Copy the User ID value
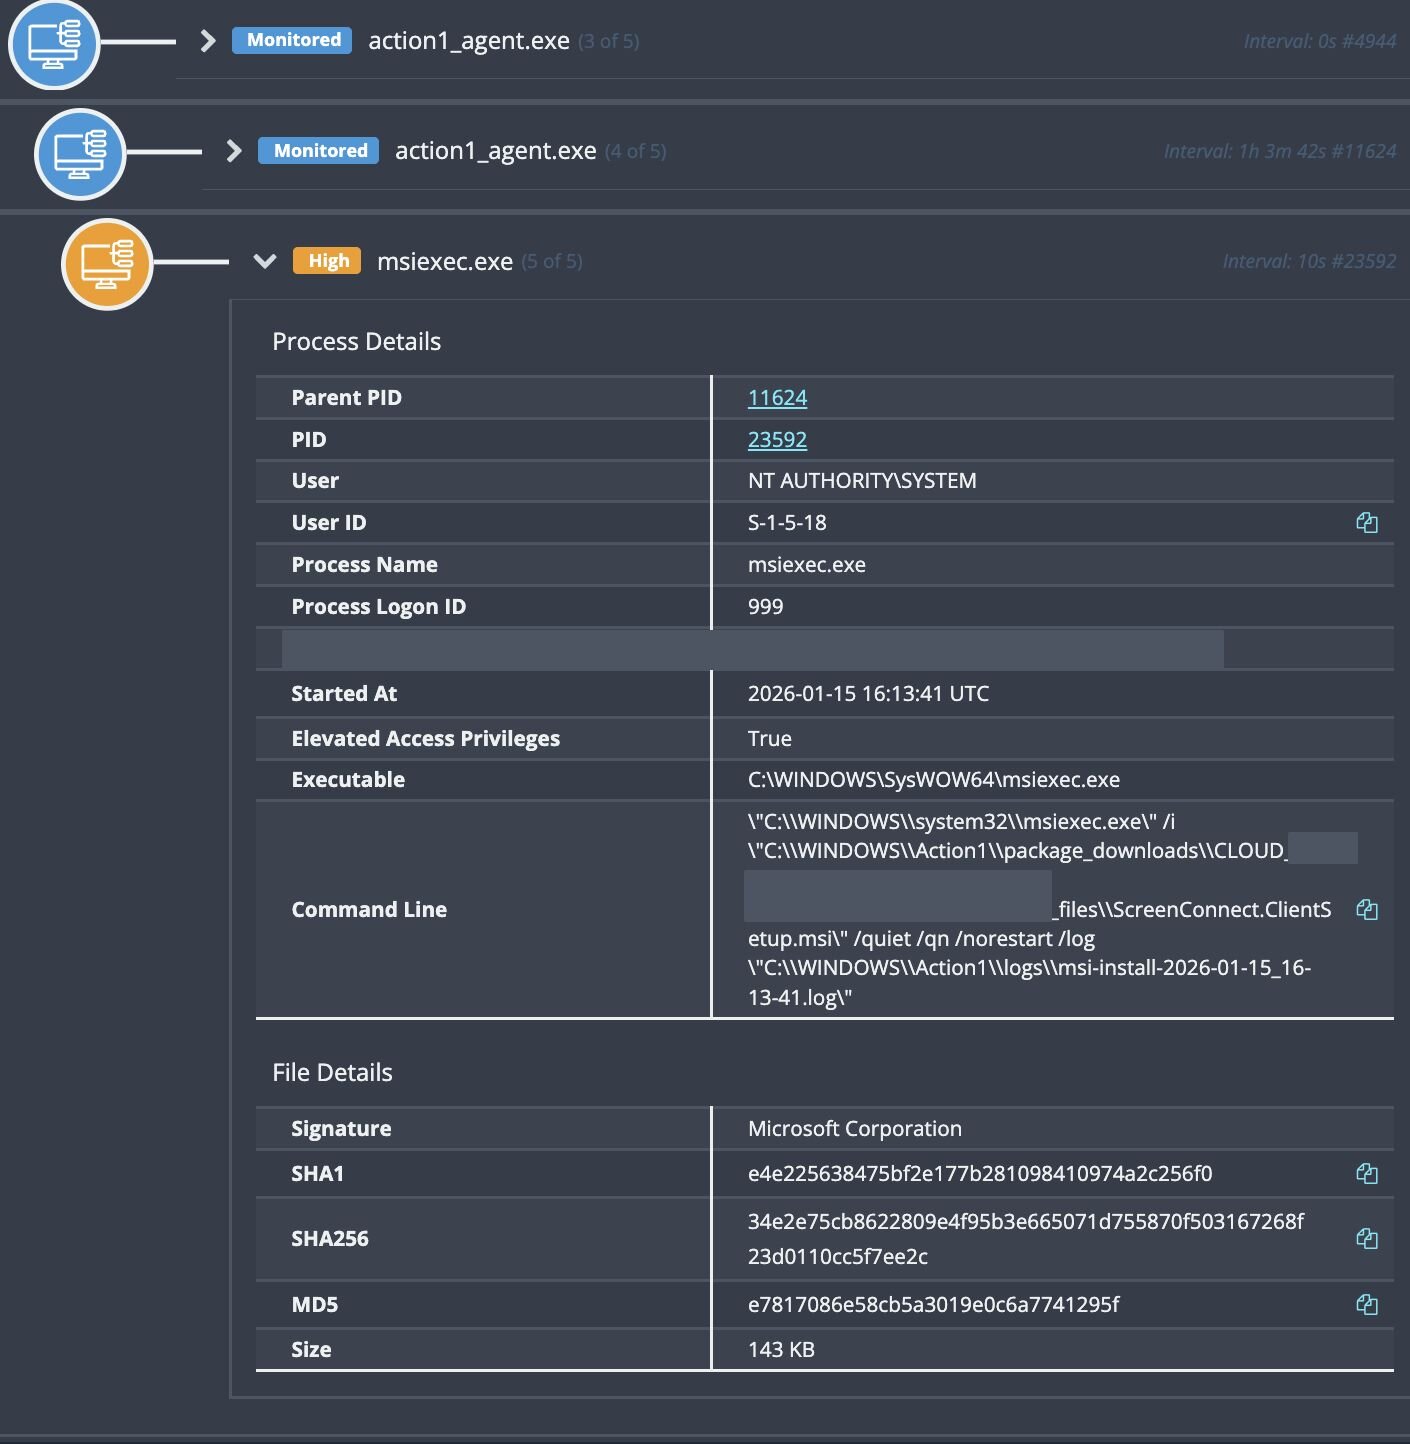The width and height of the screenshot is (1410, 1444). coord(1366,523)
